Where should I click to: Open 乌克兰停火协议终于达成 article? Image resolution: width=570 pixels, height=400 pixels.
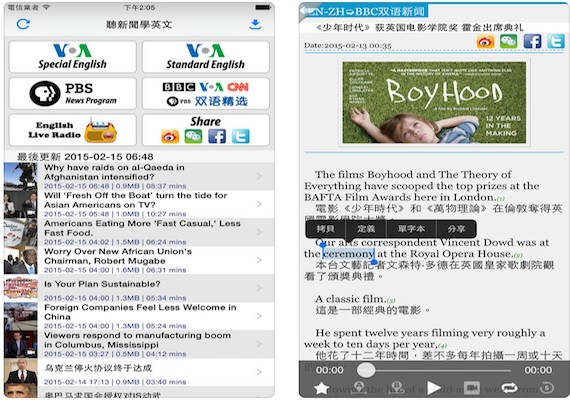[x=139, y=372]
